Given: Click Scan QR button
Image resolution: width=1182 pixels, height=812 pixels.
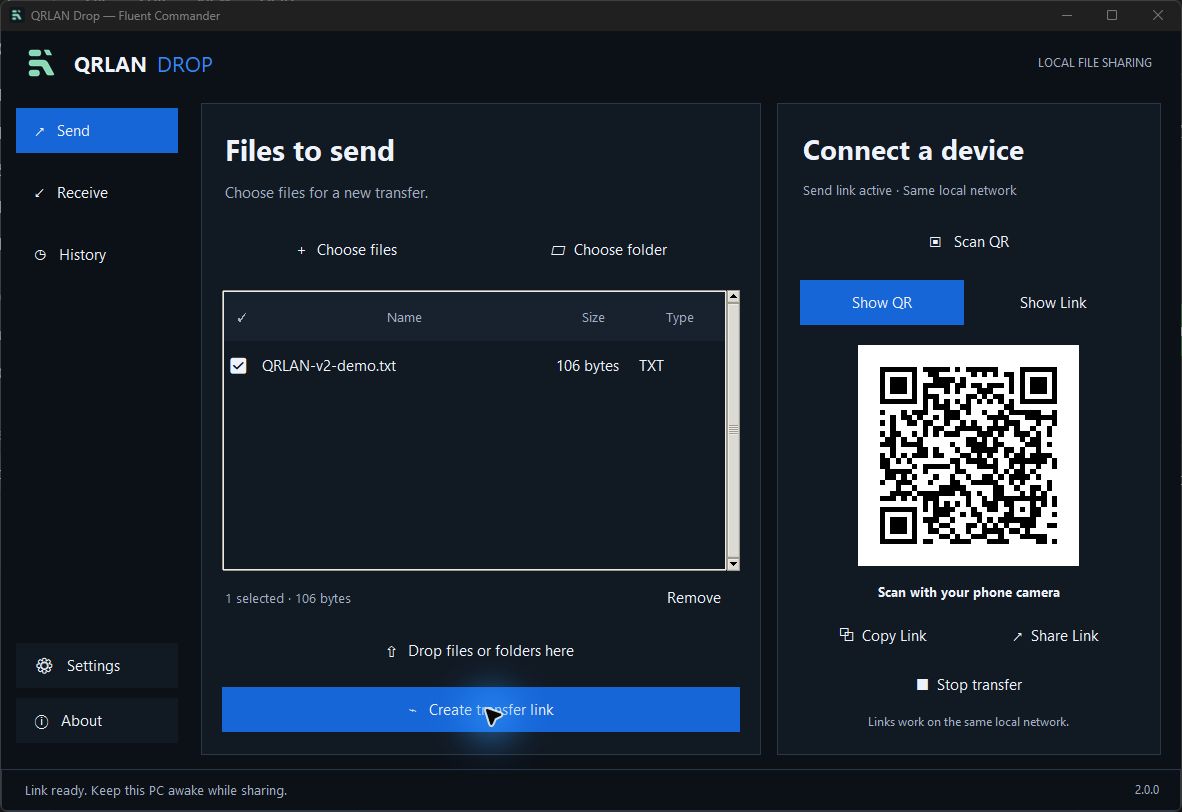Looking at the screenshot, I should 969,242.
